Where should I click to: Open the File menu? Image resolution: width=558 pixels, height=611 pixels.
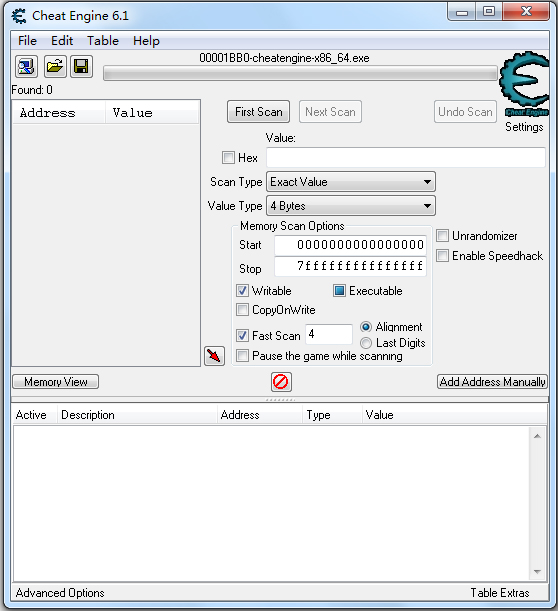click(x=27, y=41)
